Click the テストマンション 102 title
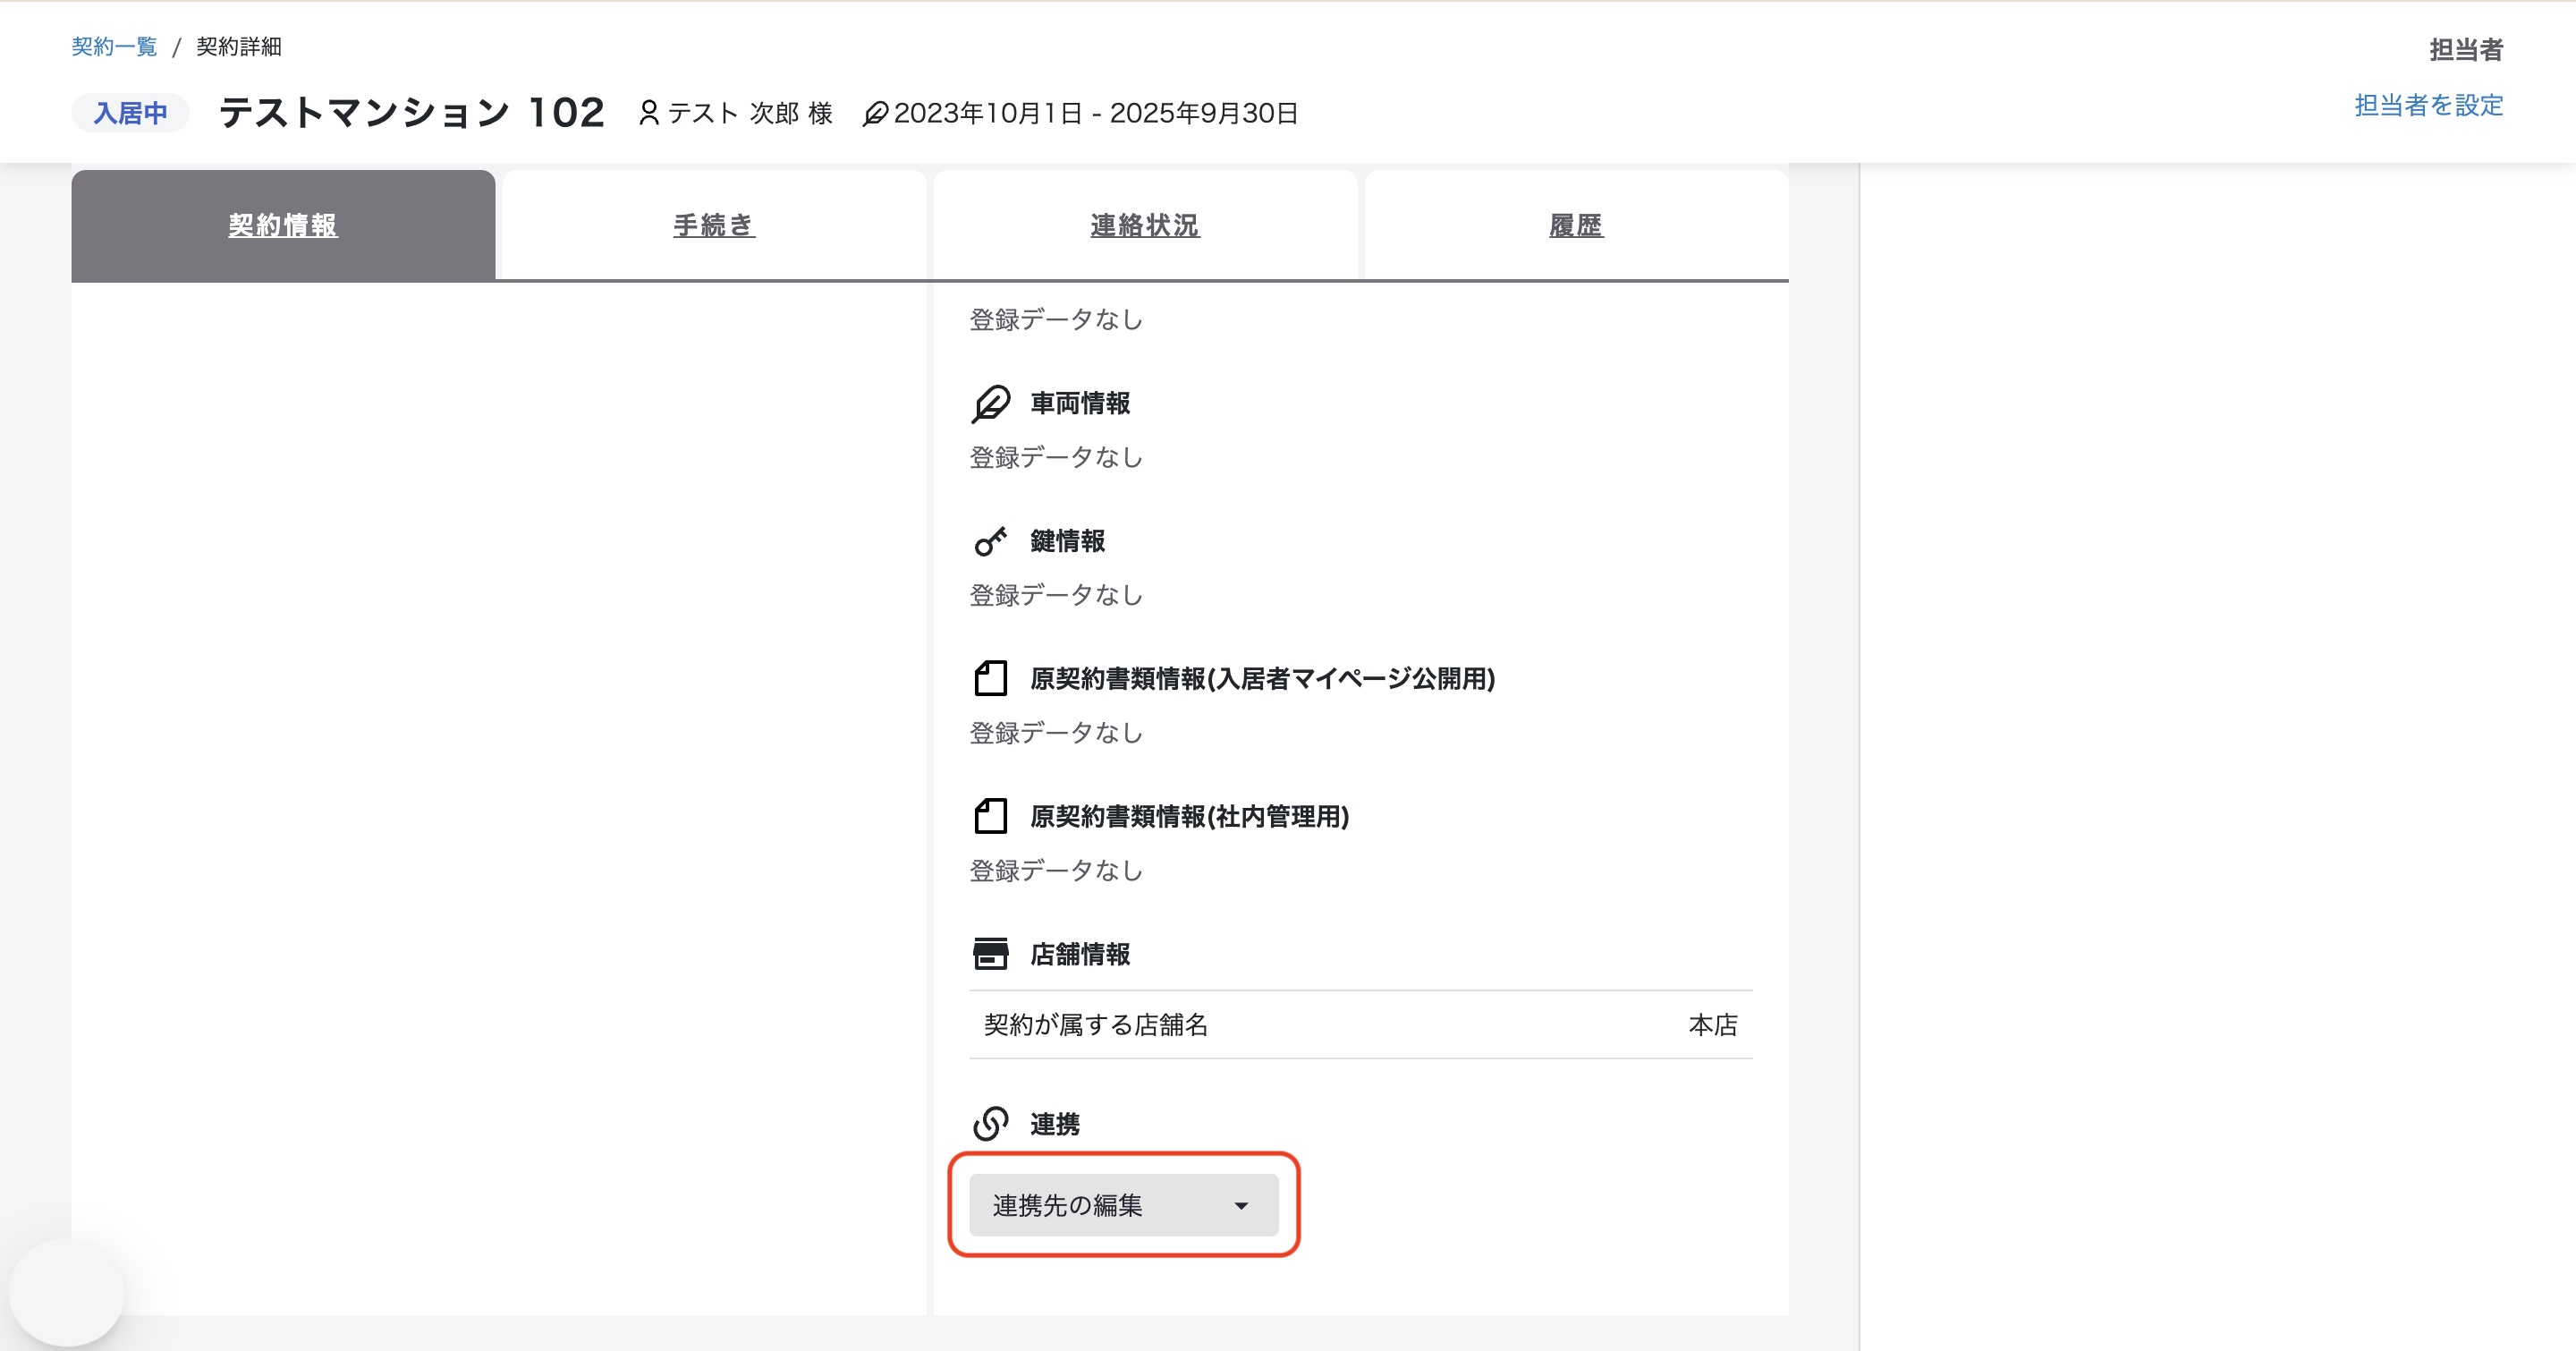 tap(412, 112)
